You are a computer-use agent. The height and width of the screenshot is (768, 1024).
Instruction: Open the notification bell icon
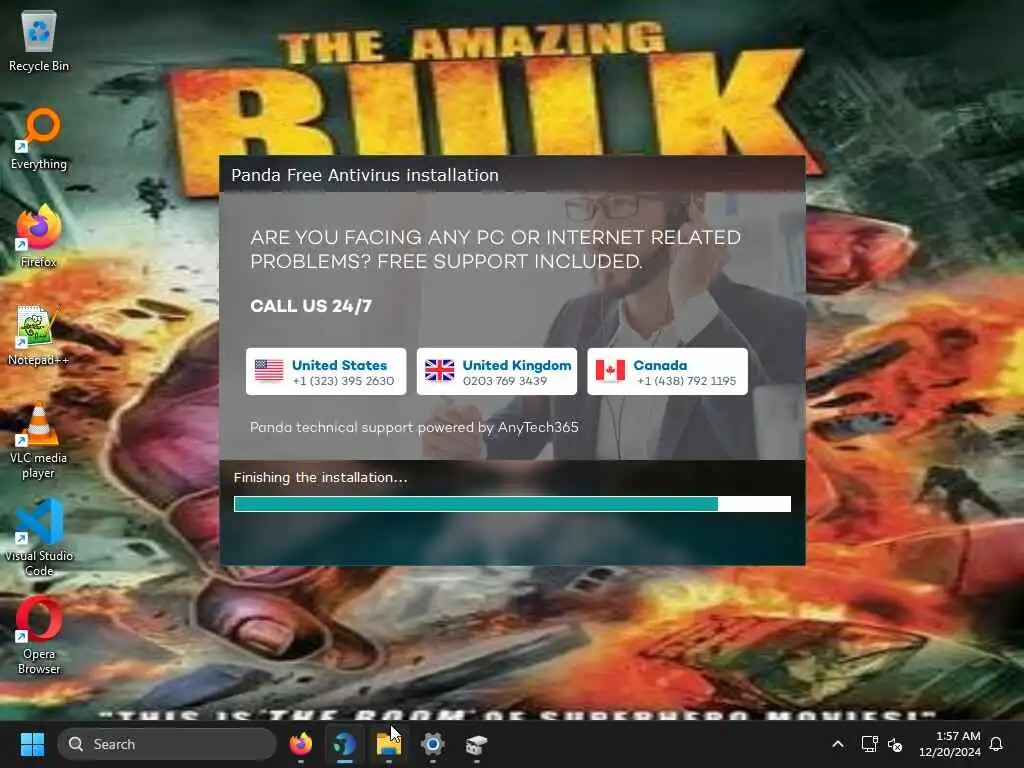click(996, 744)
